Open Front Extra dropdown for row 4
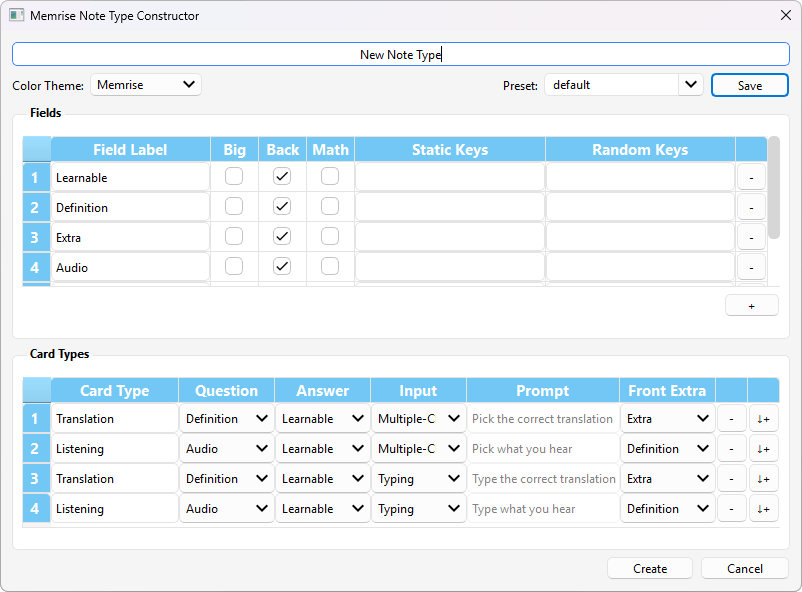The image size is (802, 592). (x=667, y=509)
